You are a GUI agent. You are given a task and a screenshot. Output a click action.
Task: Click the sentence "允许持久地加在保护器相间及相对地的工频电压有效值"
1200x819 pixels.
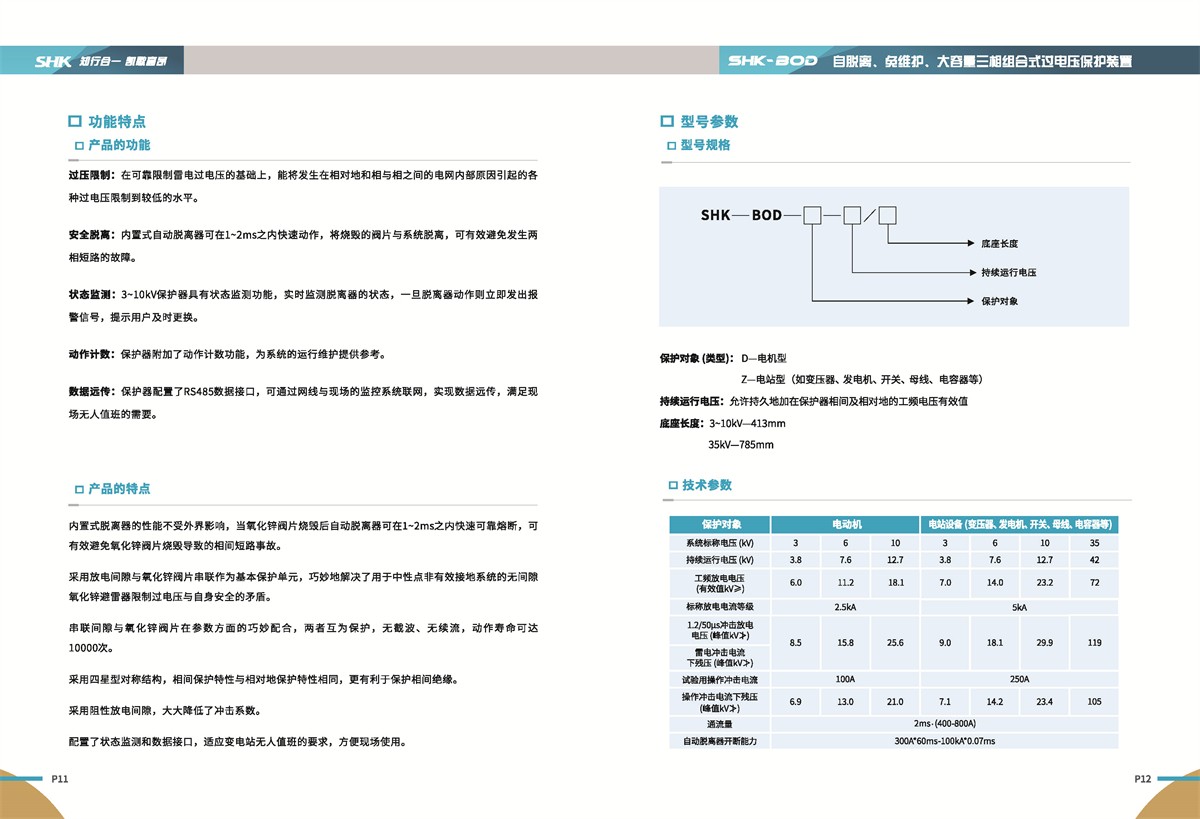tap(848, 401)
